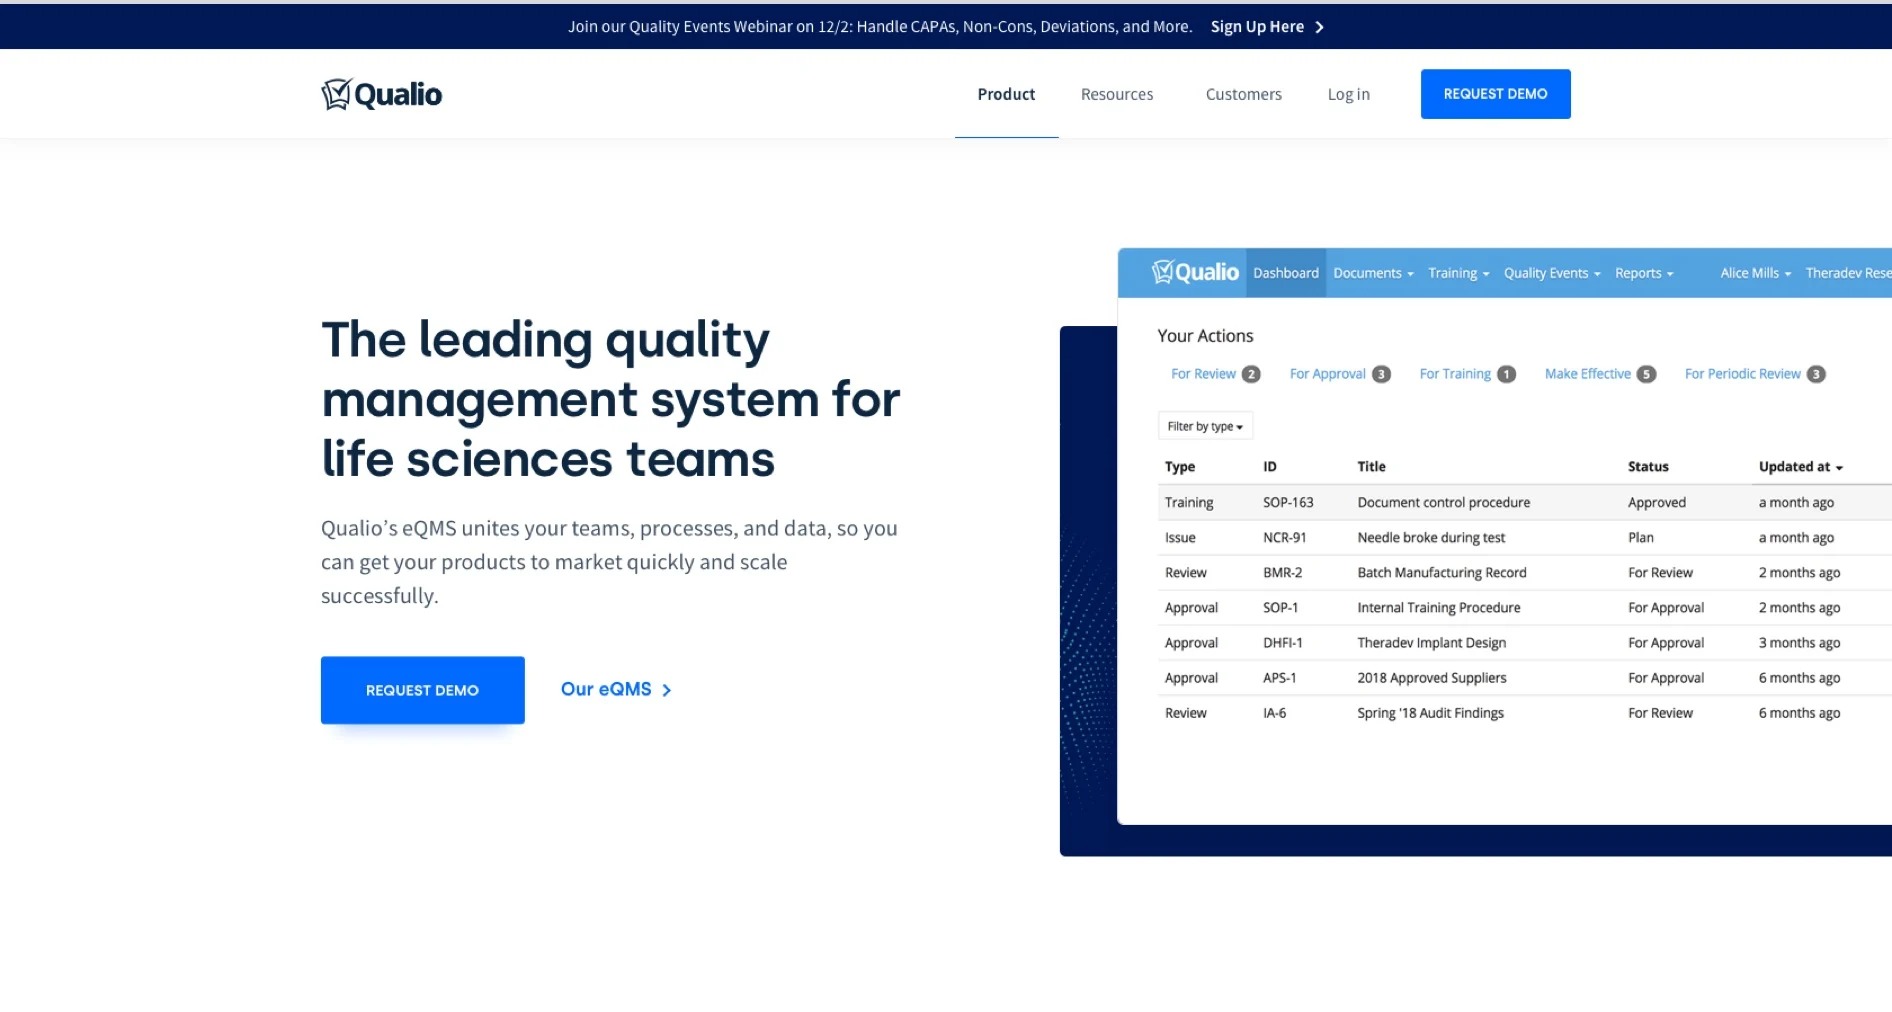
Task: Click Internal Training Procedure title
Action: pyautogui.click(x=1438, y=608)
